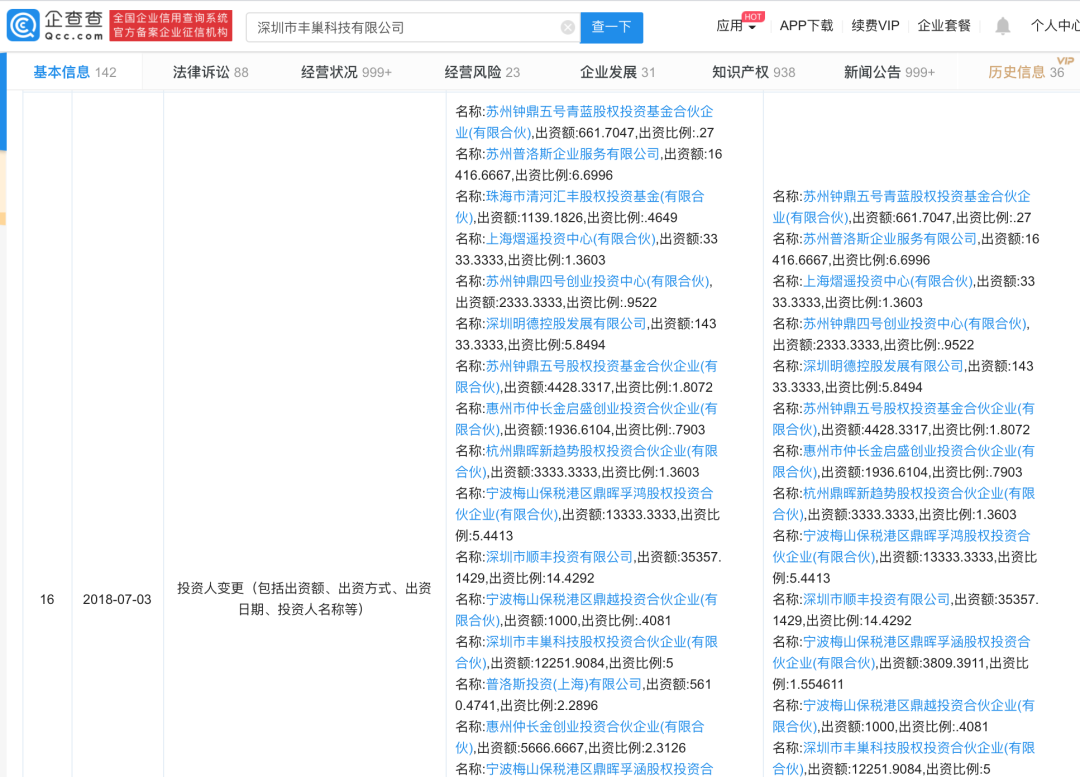The height and width of the screenshot is (777, 1080).
Task: View the 新闻公告 tab
Action: pos(889,72)
